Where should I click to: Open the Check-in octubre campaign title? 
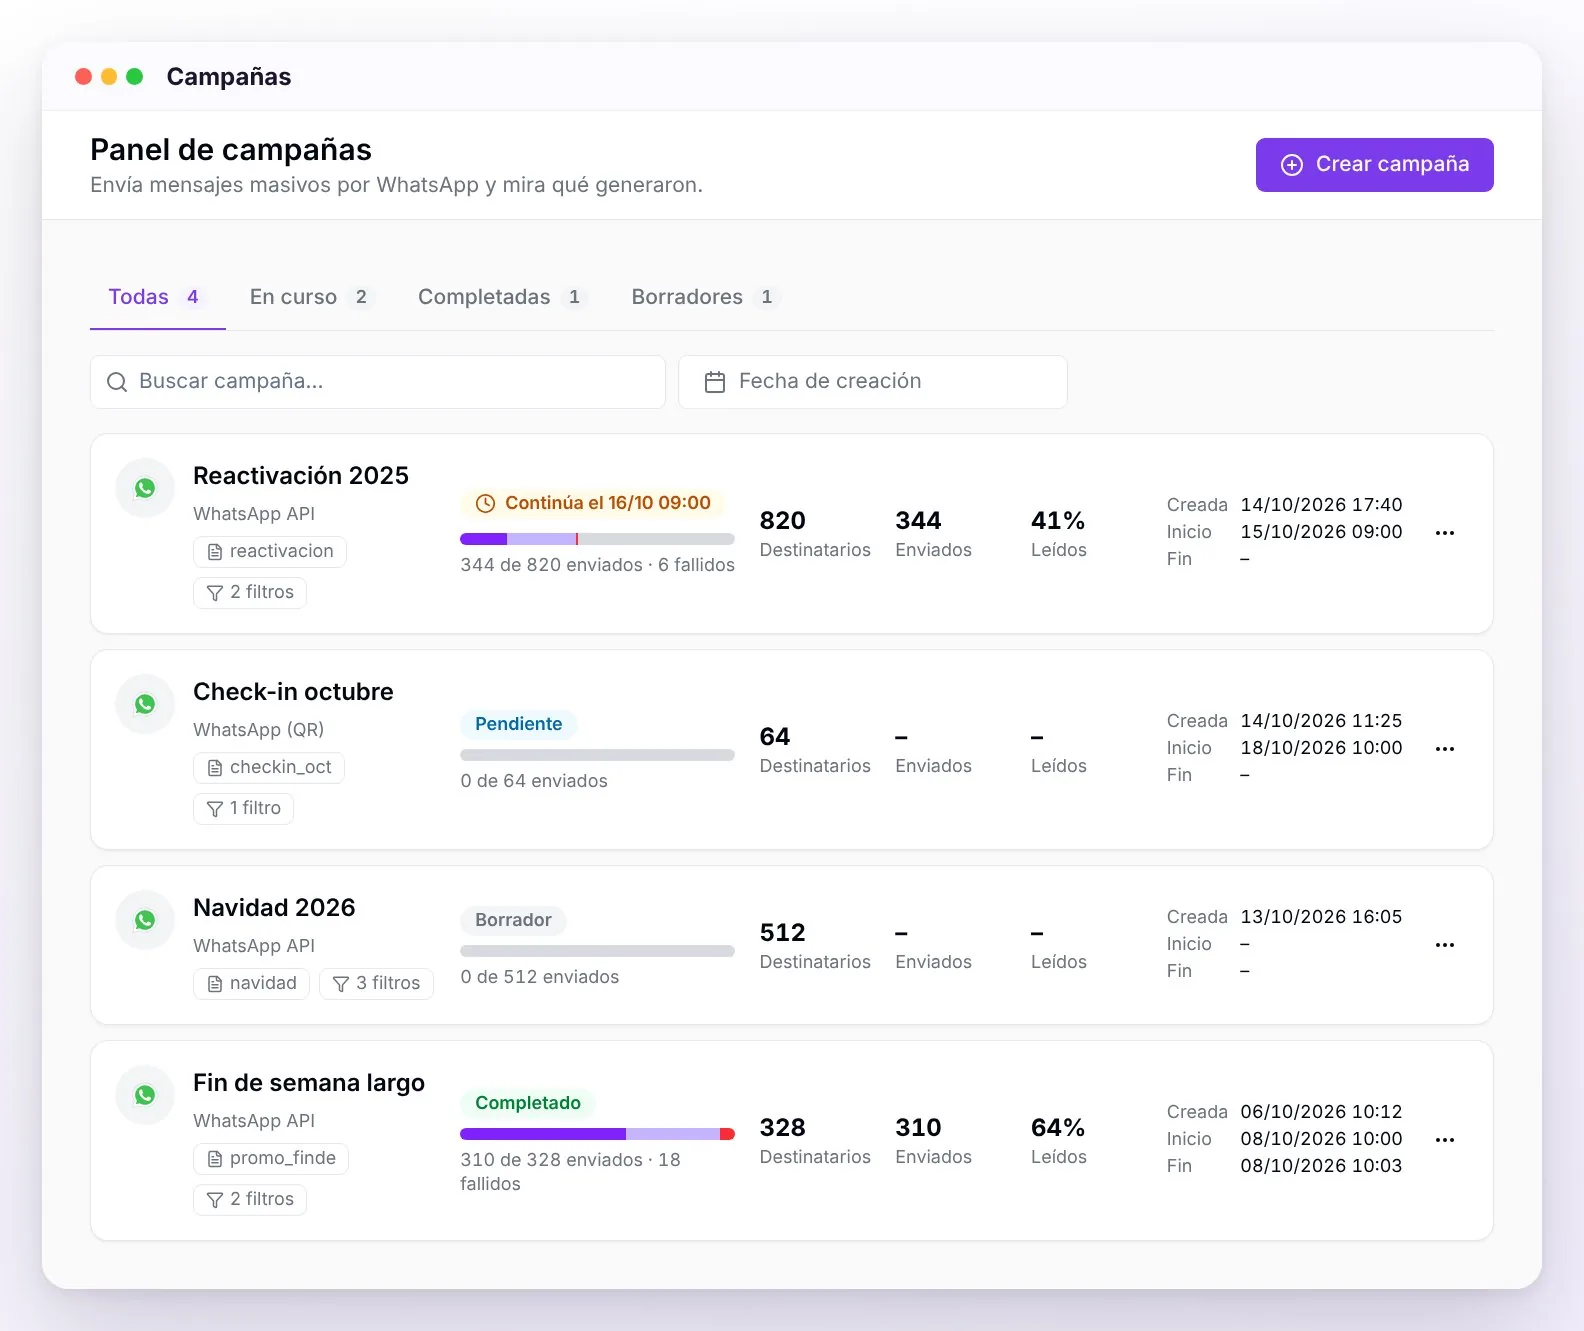[293, 691]
